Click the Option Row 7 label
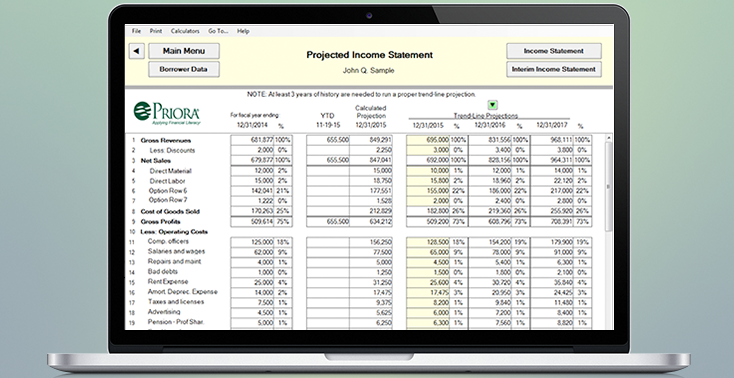Image resolution: width=734 pixels, height=378 pixels. pos(168,200)
